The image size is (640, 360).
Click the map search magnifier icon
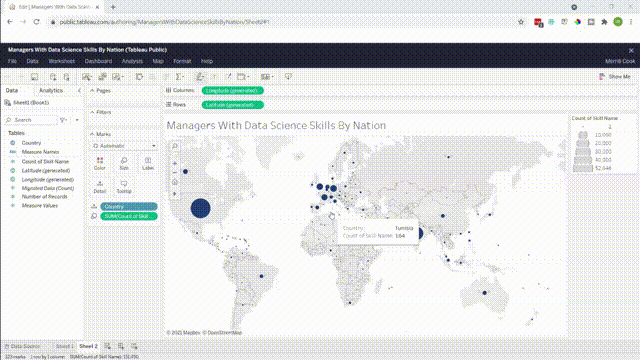point(175,146)
